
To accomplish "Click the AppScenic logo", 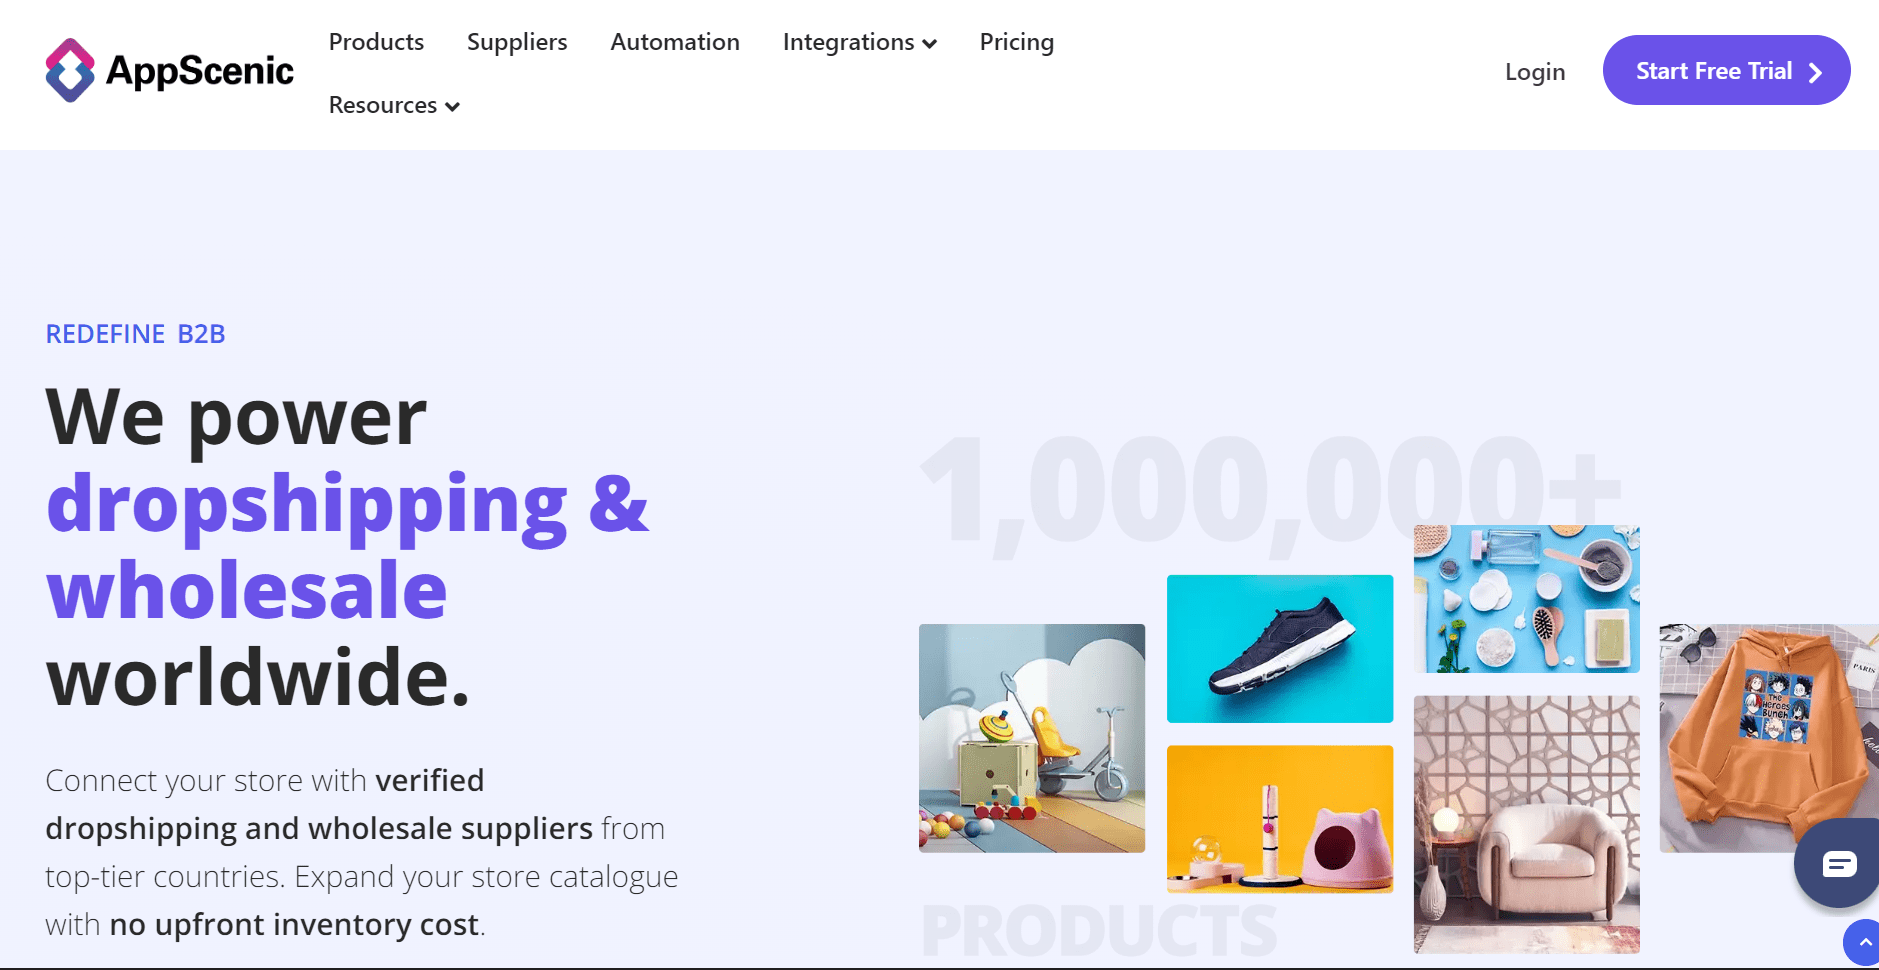I will pos(168,69).
